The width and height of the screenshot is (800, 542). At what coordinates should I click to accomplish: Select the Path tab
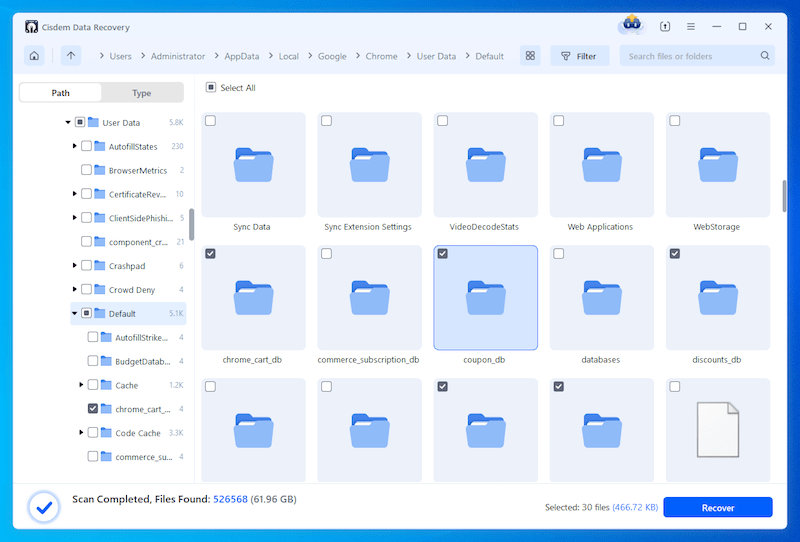pyautogui.click(x=61, y=93)
